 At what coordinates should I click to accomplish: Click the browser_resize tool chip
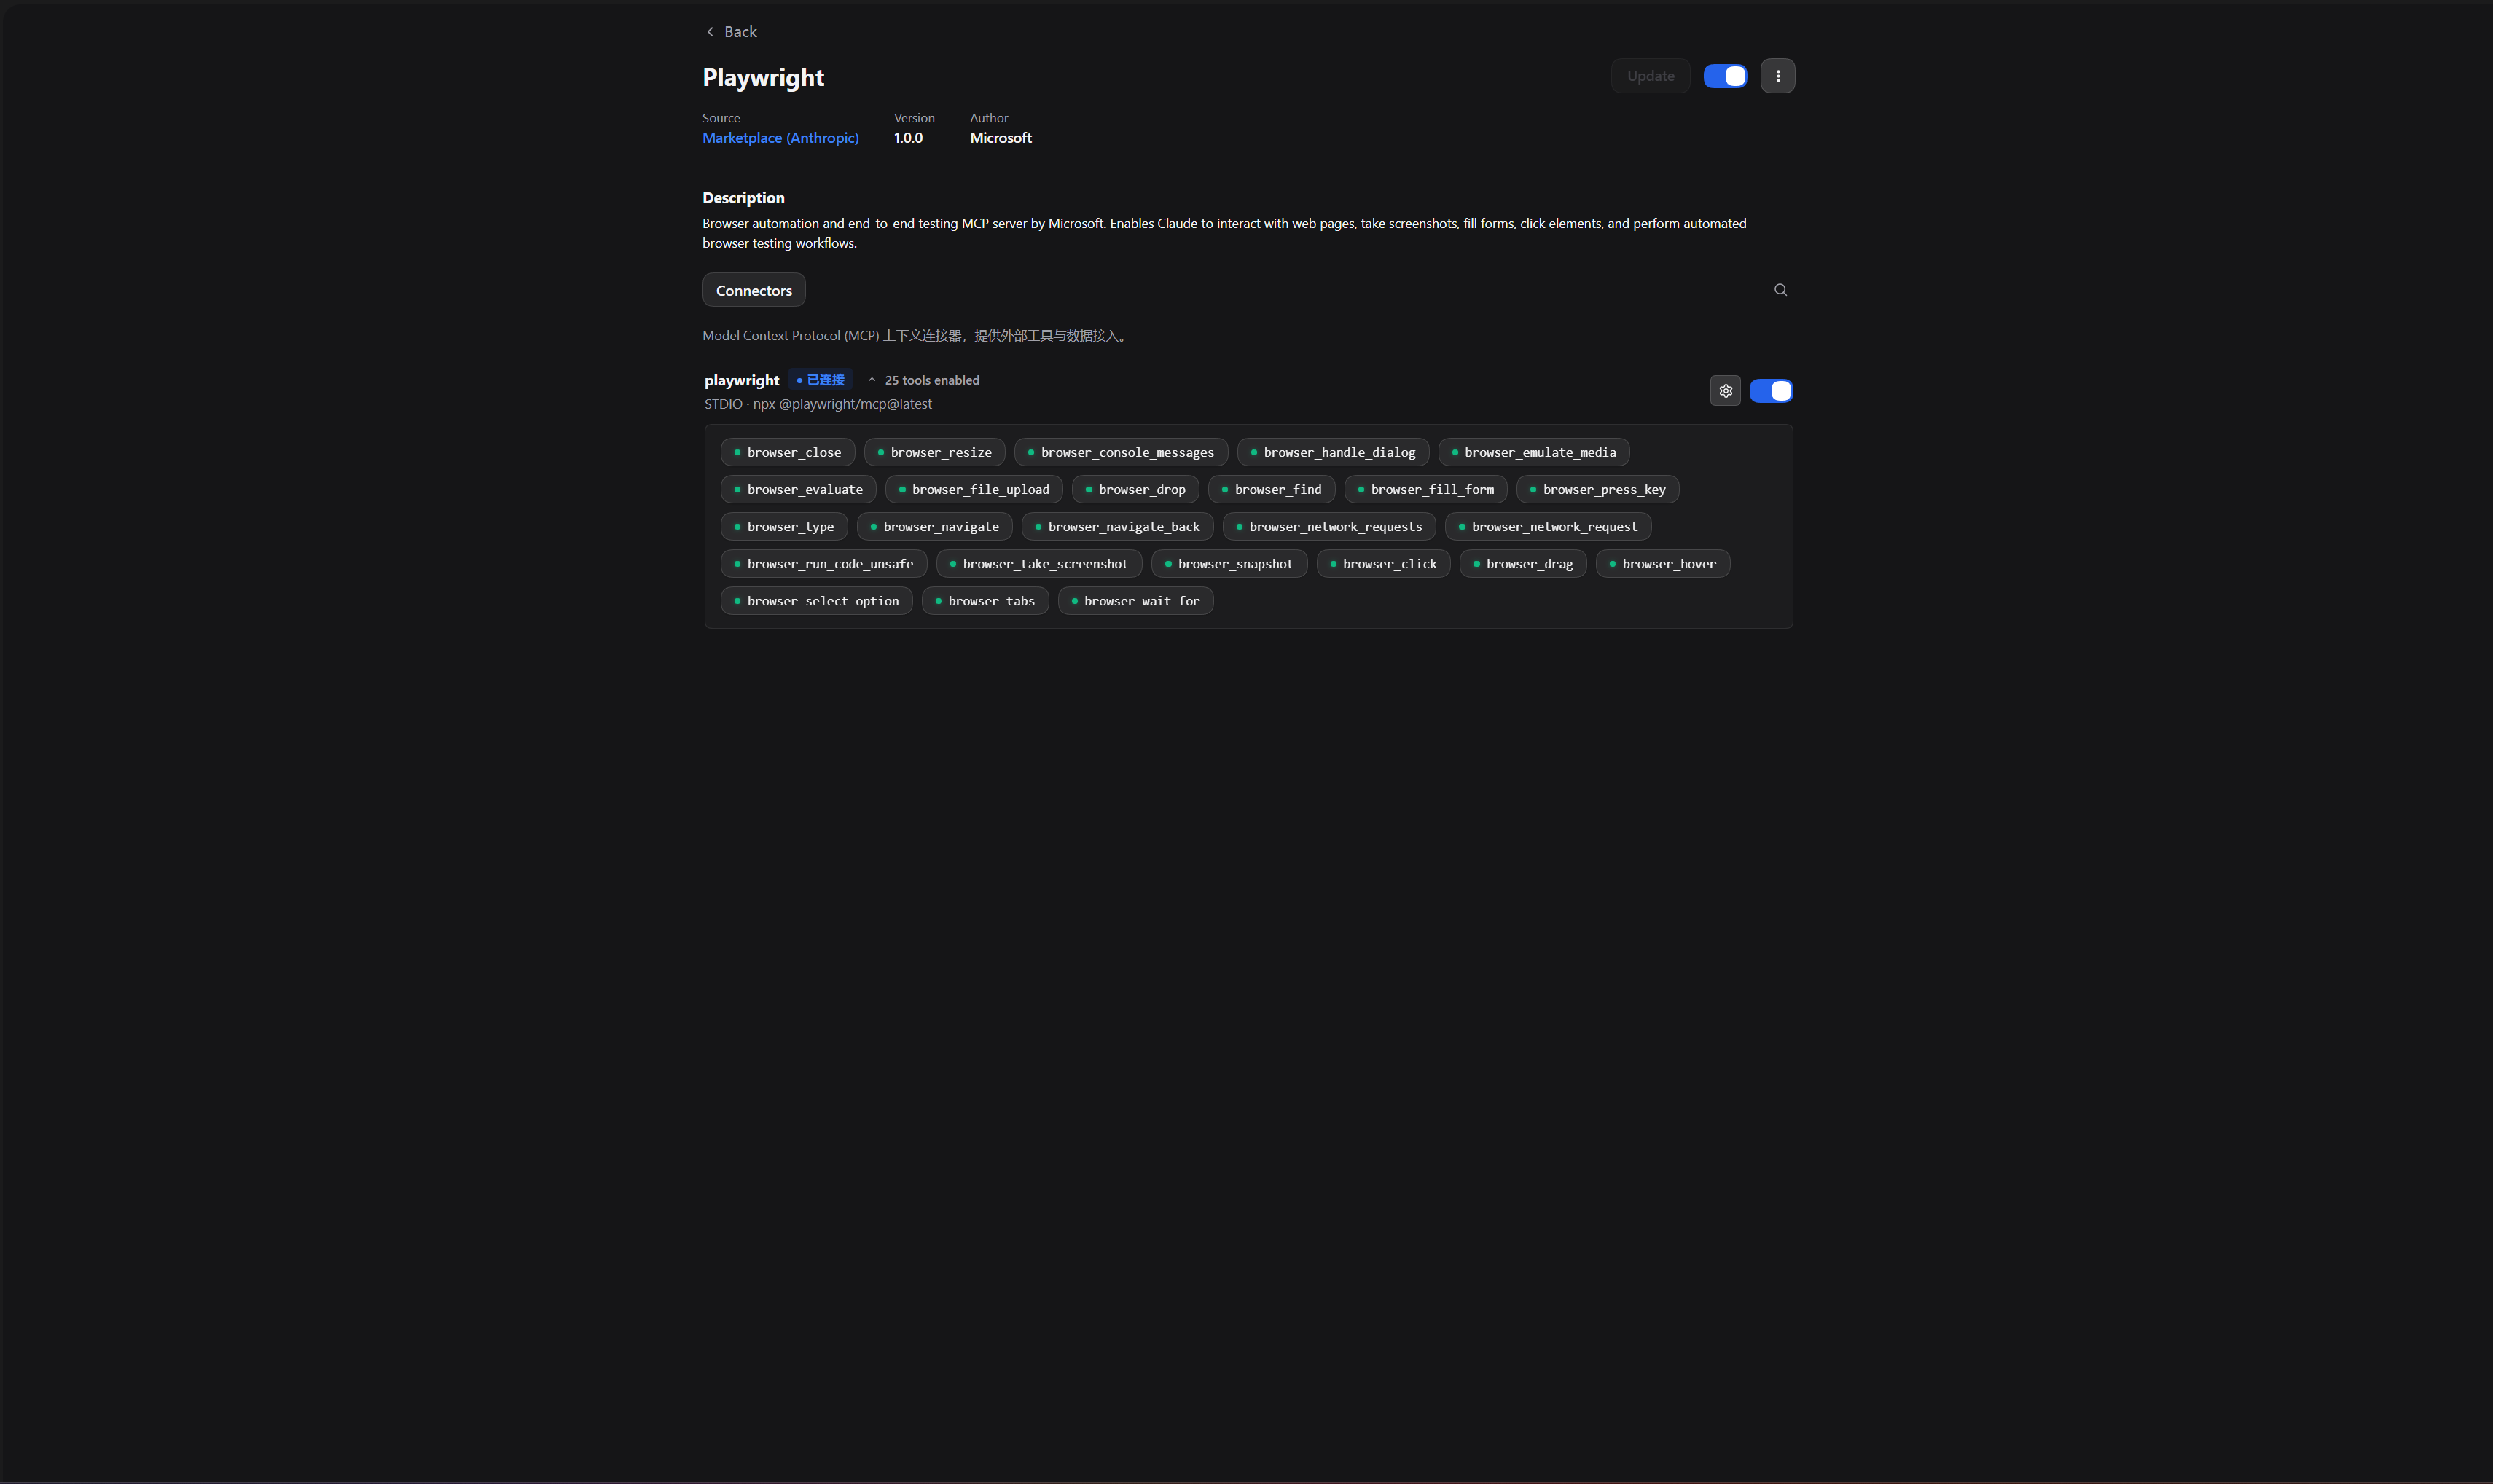click(x=934, y=452)
